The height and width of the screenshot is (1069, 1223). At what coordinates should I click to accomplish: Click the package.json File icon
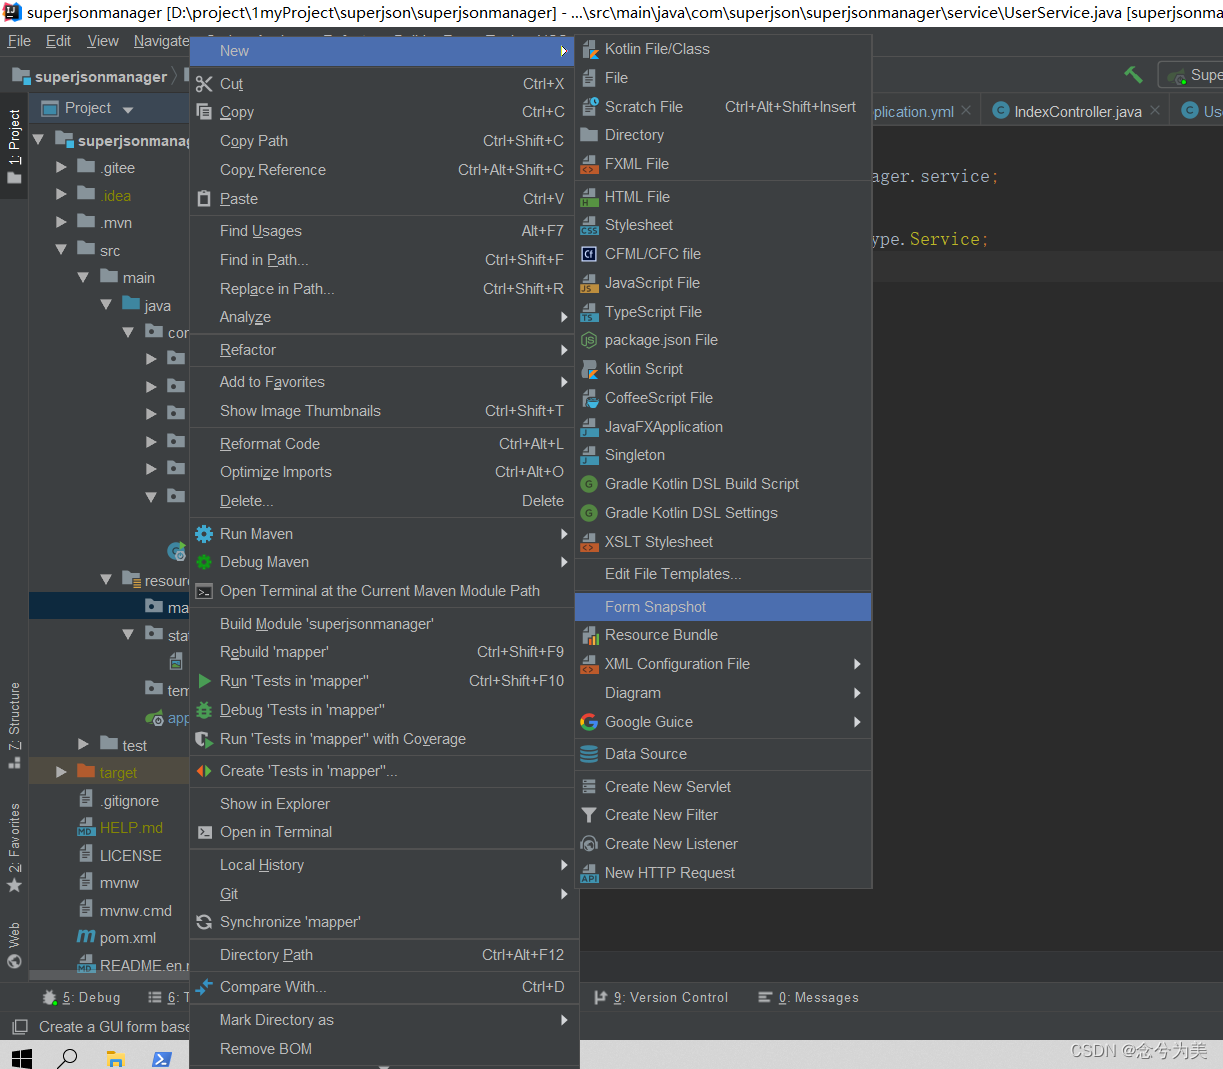pos(590,340)
